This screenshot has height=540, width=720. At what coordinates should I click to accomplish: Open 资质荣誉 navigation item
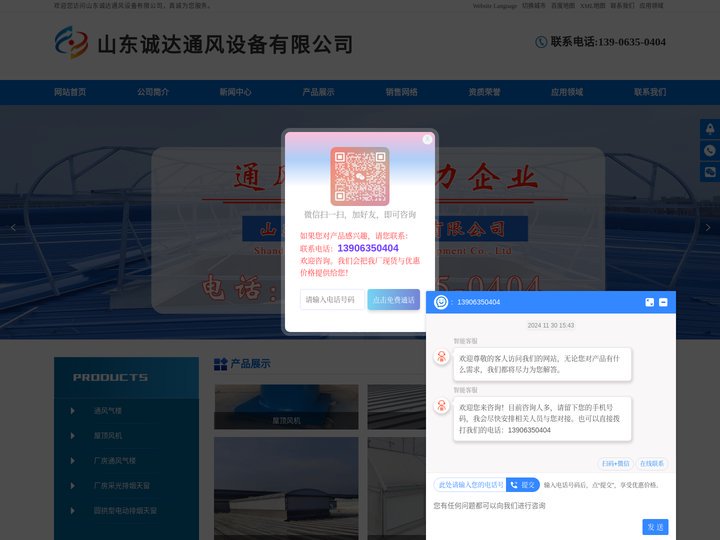click(484, 92)
